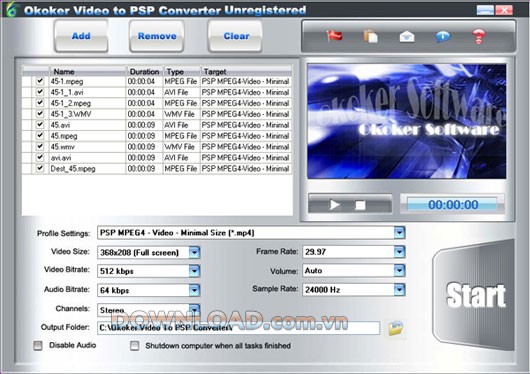
Task: Uncheck the 45.avi file checkbox
Action: pyautogui.click(x=40, y=124)
